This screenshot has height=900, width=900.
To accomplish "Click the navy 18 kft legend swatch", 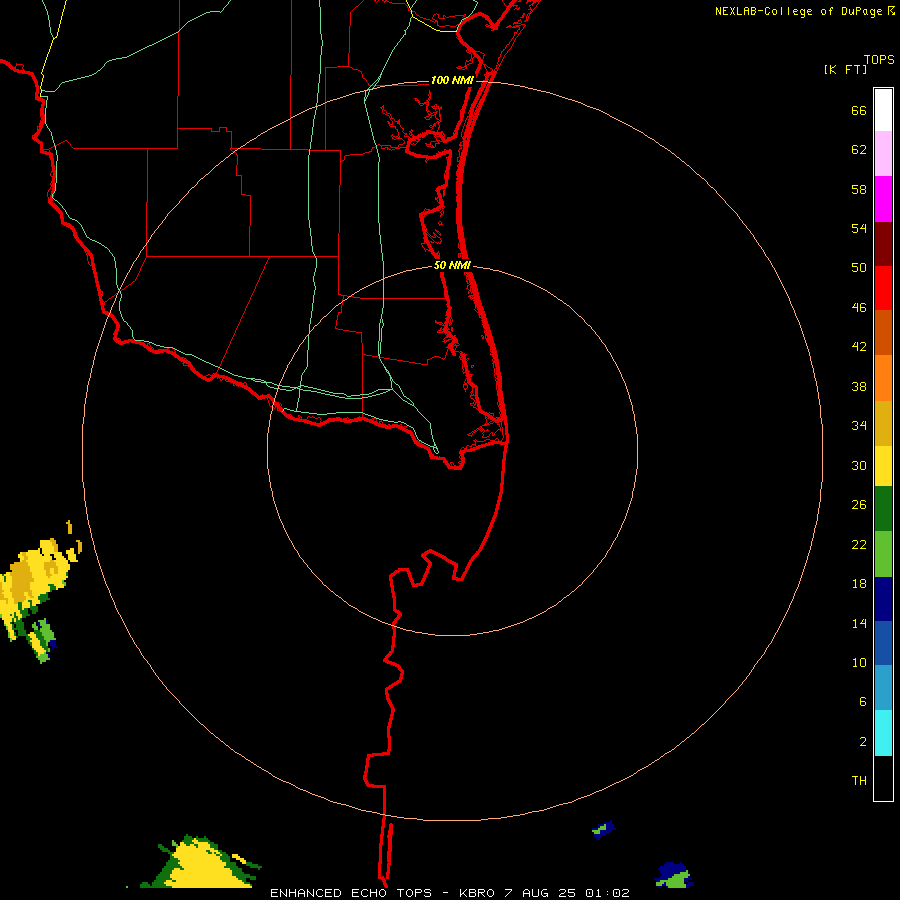I will pos(883,599).
